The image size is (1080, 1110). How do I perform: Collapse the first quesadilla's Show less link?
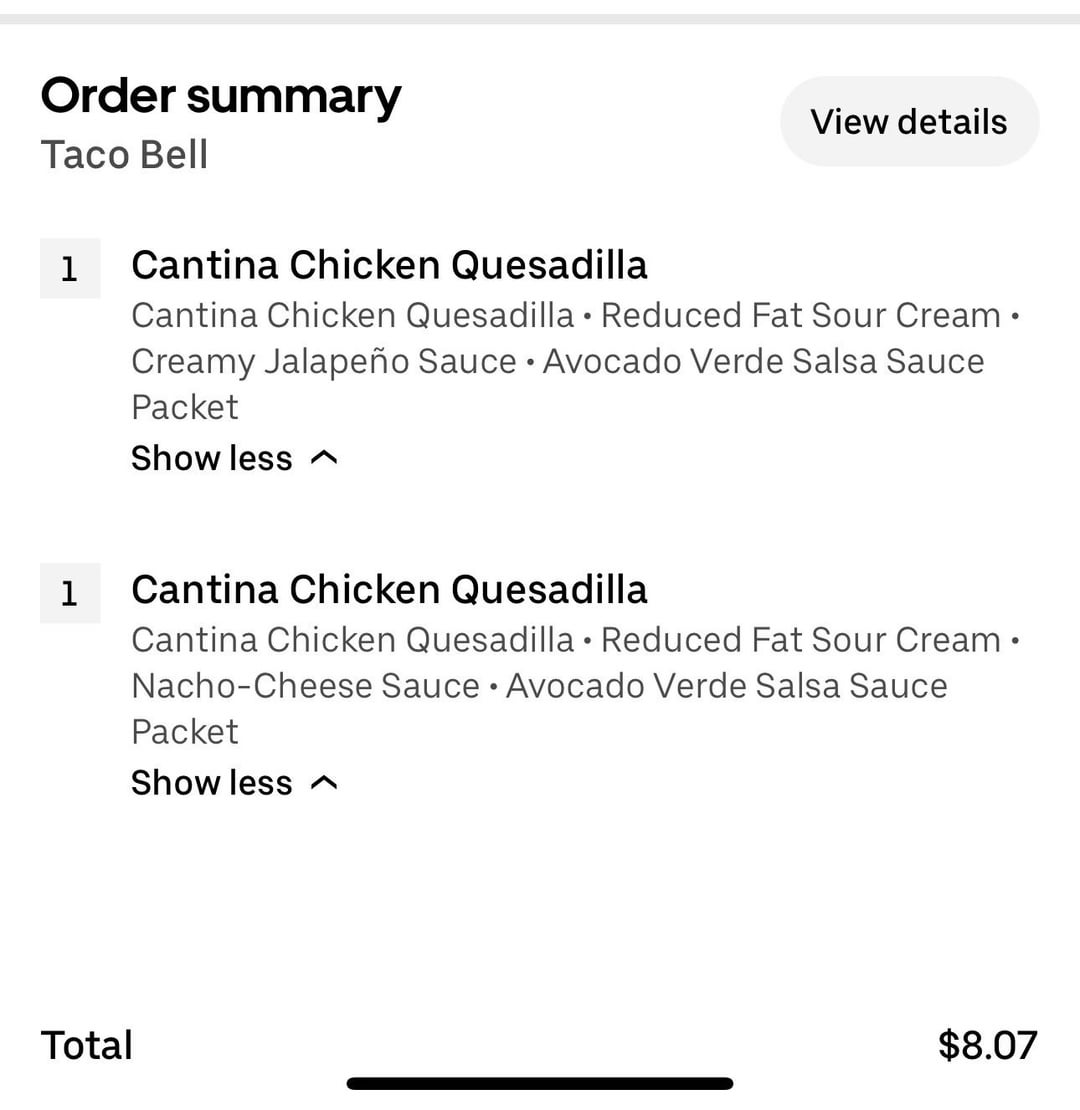click(212, 458)
